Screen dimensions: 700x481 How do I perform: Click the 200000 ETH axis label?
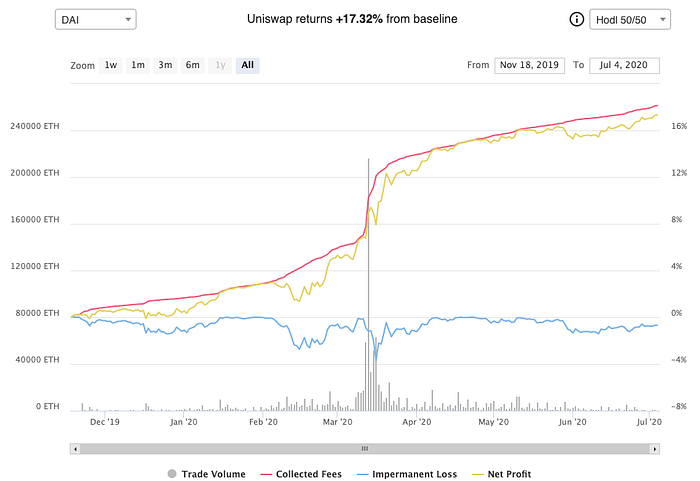[x=35, y=173]
